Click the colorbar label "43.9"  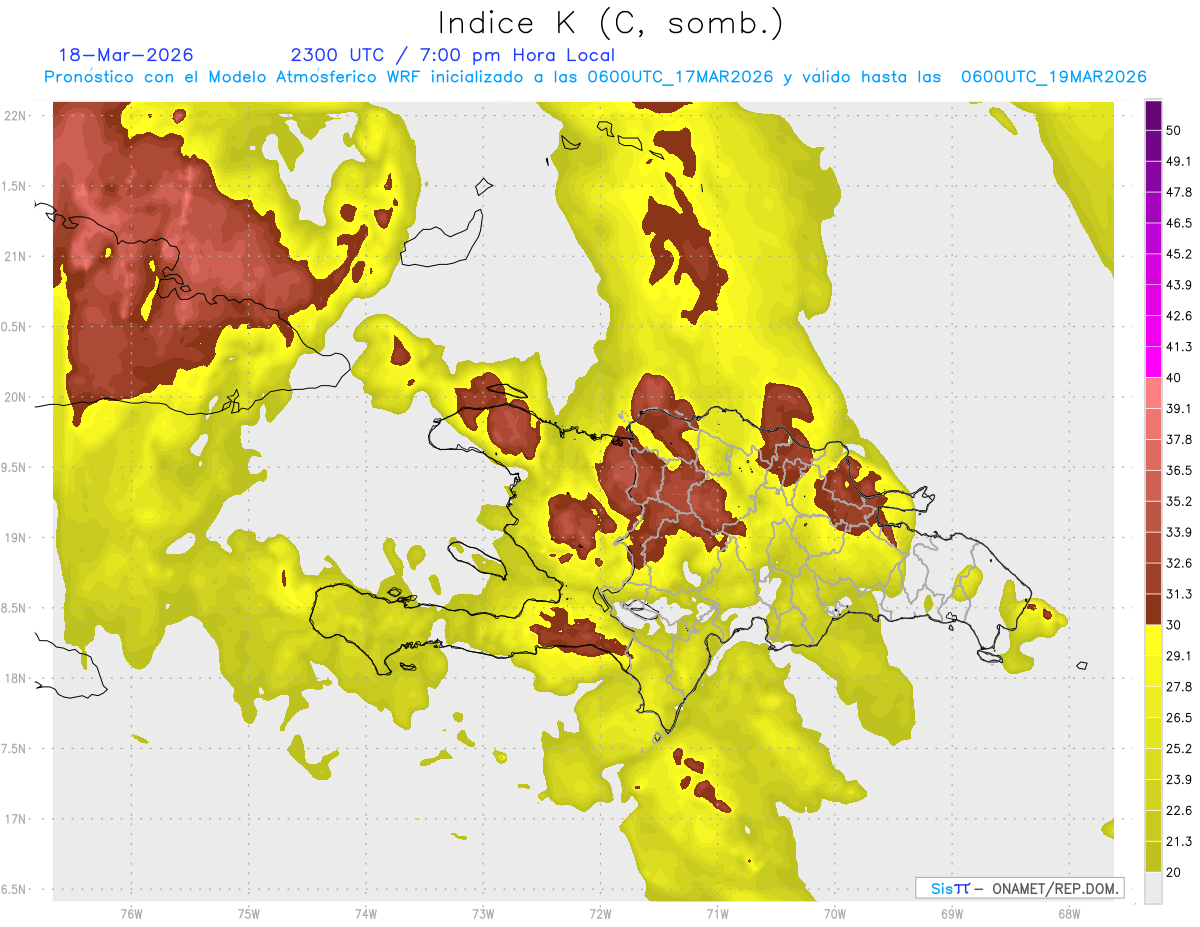pos(1179,285)
